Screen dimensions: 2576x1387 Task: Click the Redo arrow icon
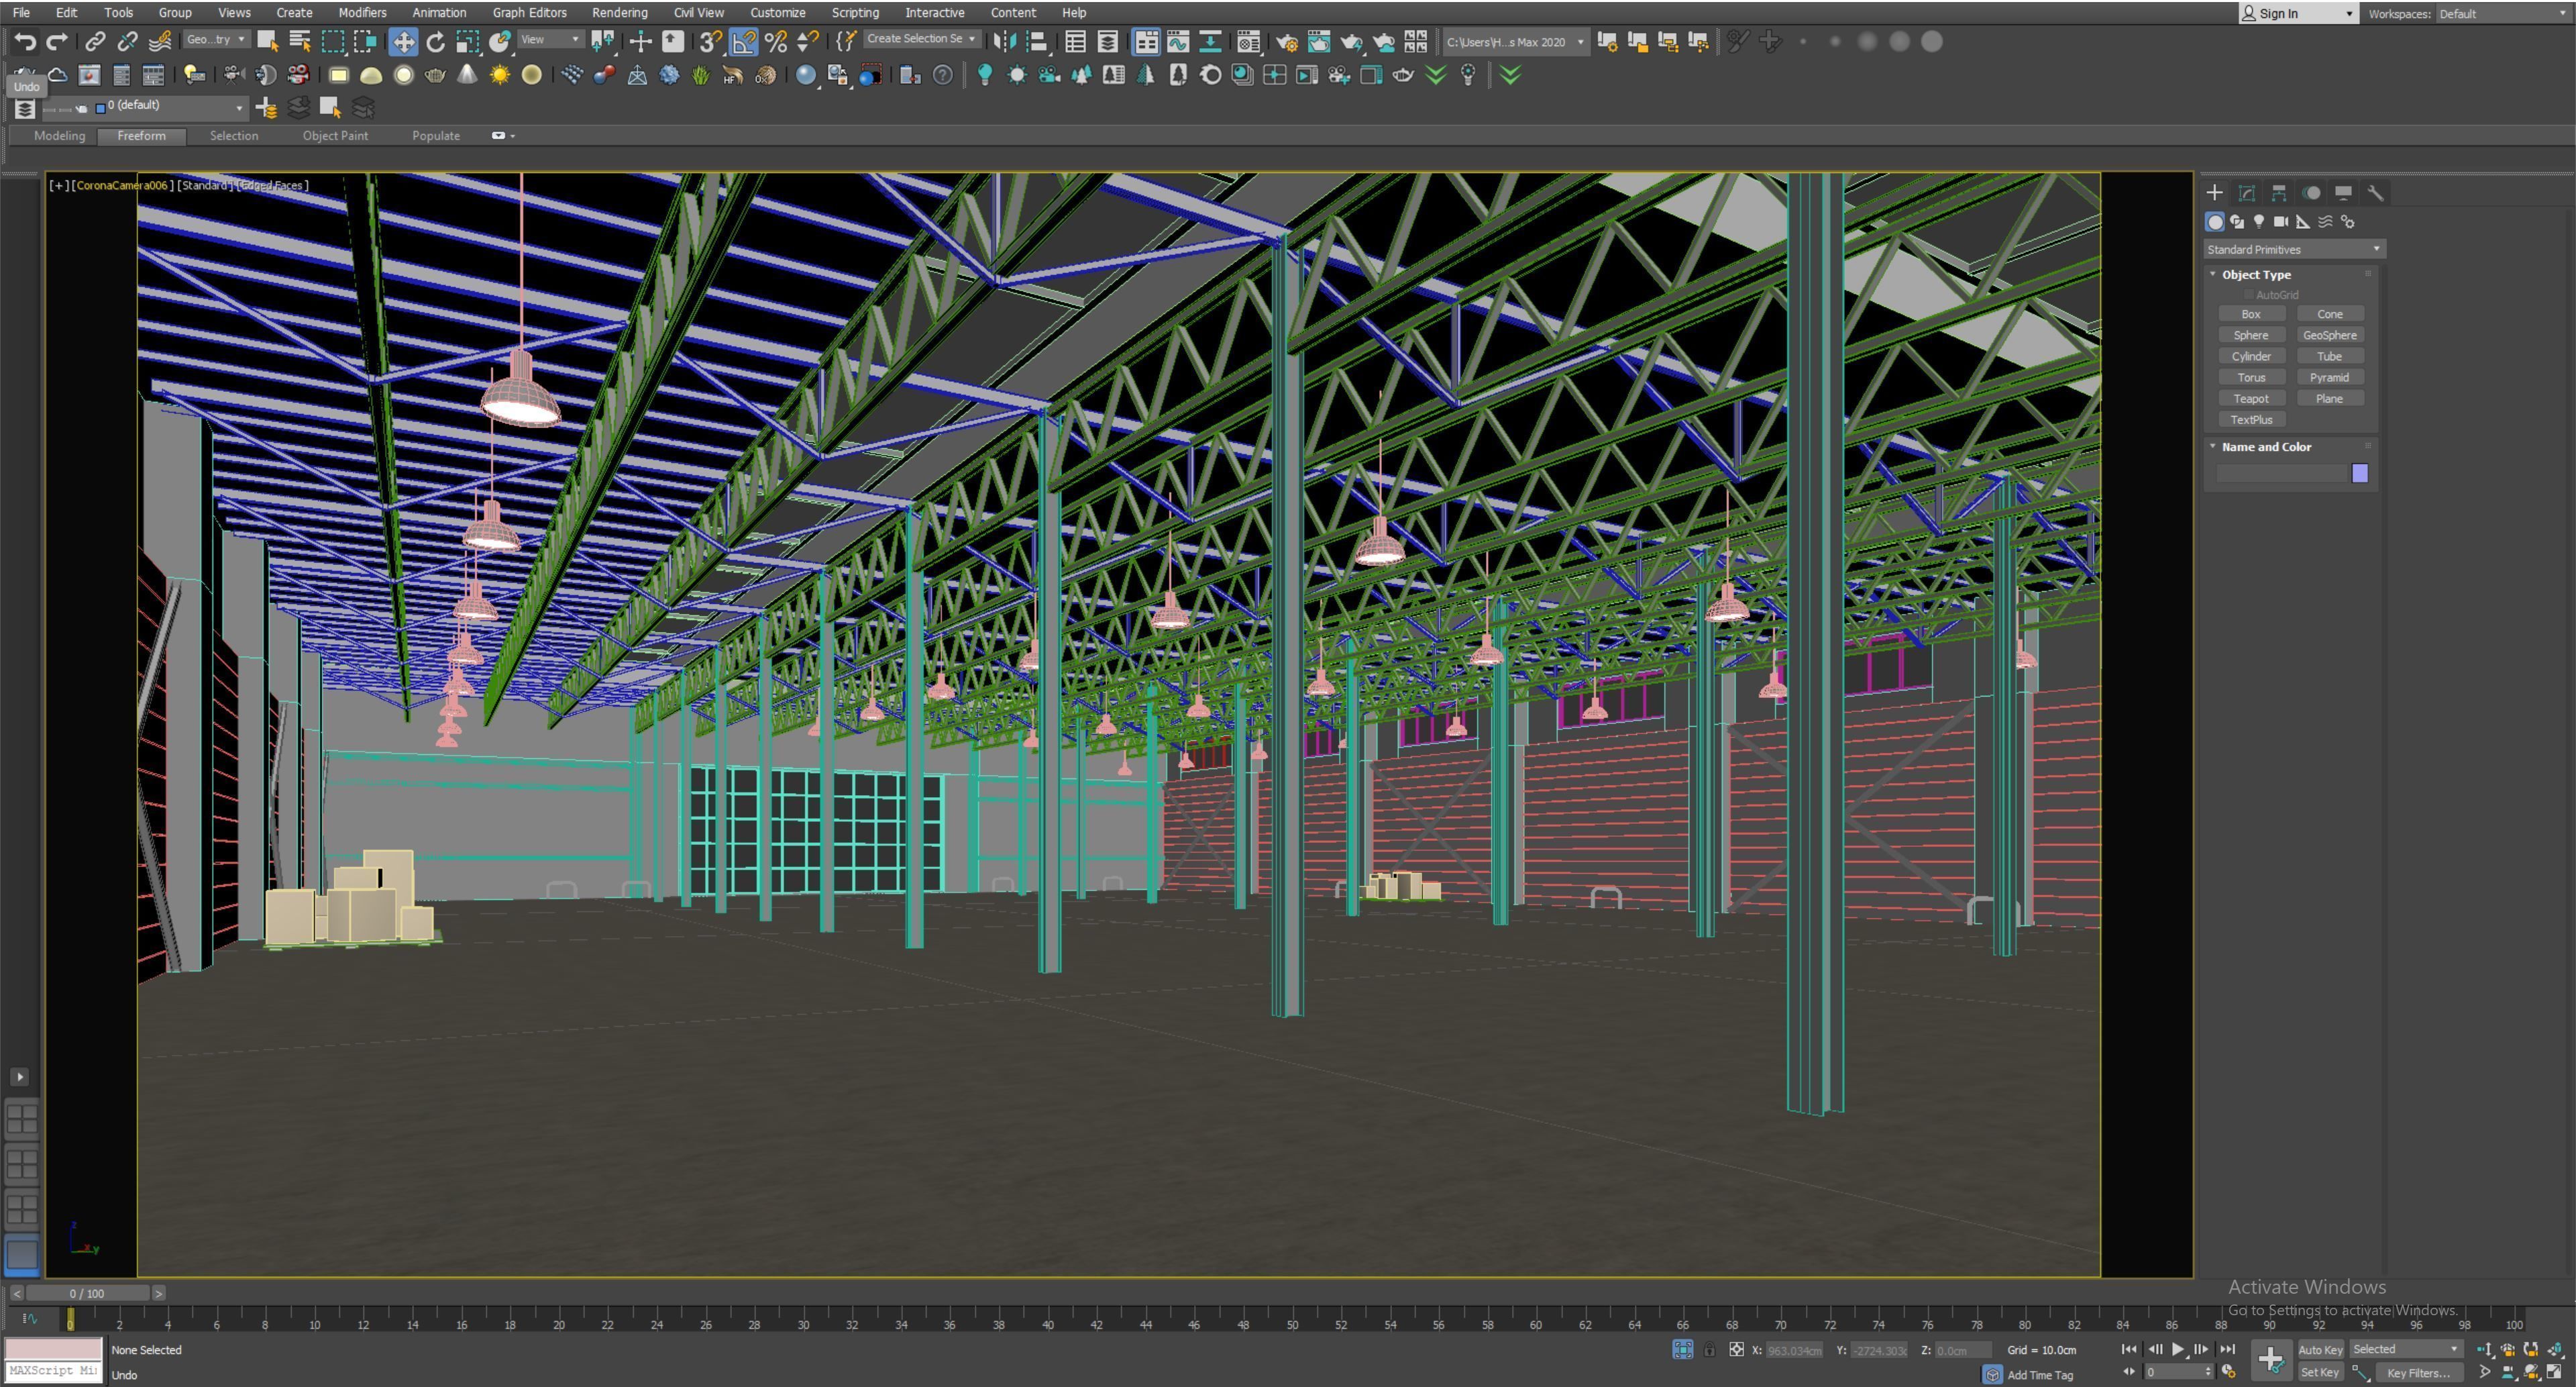[57, 41]
